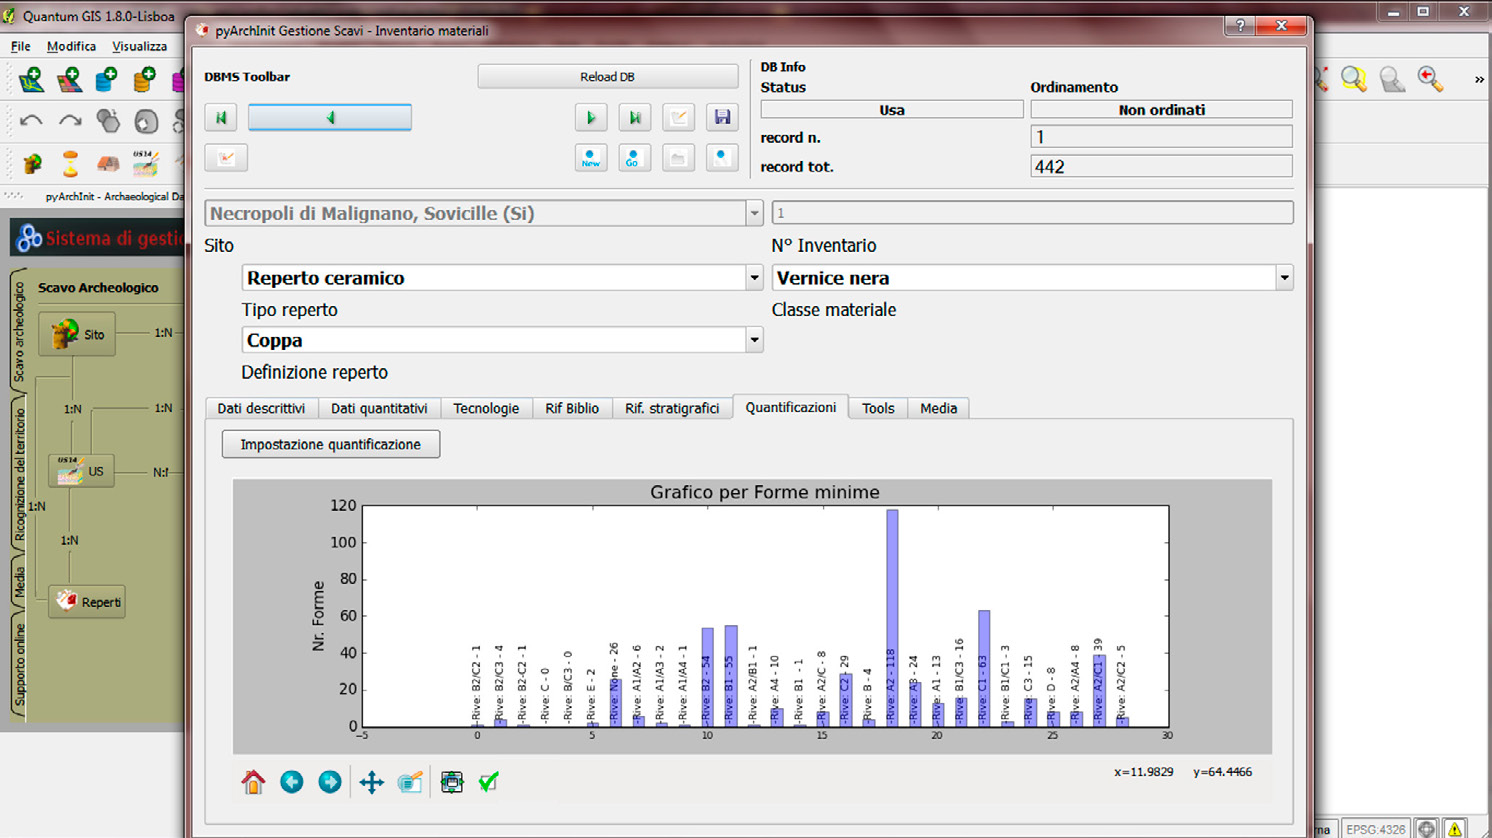Click QGIS zoom magnifier with yellow lens
The width and height of the screenshot is (1492, 838).
point(1354,79)
